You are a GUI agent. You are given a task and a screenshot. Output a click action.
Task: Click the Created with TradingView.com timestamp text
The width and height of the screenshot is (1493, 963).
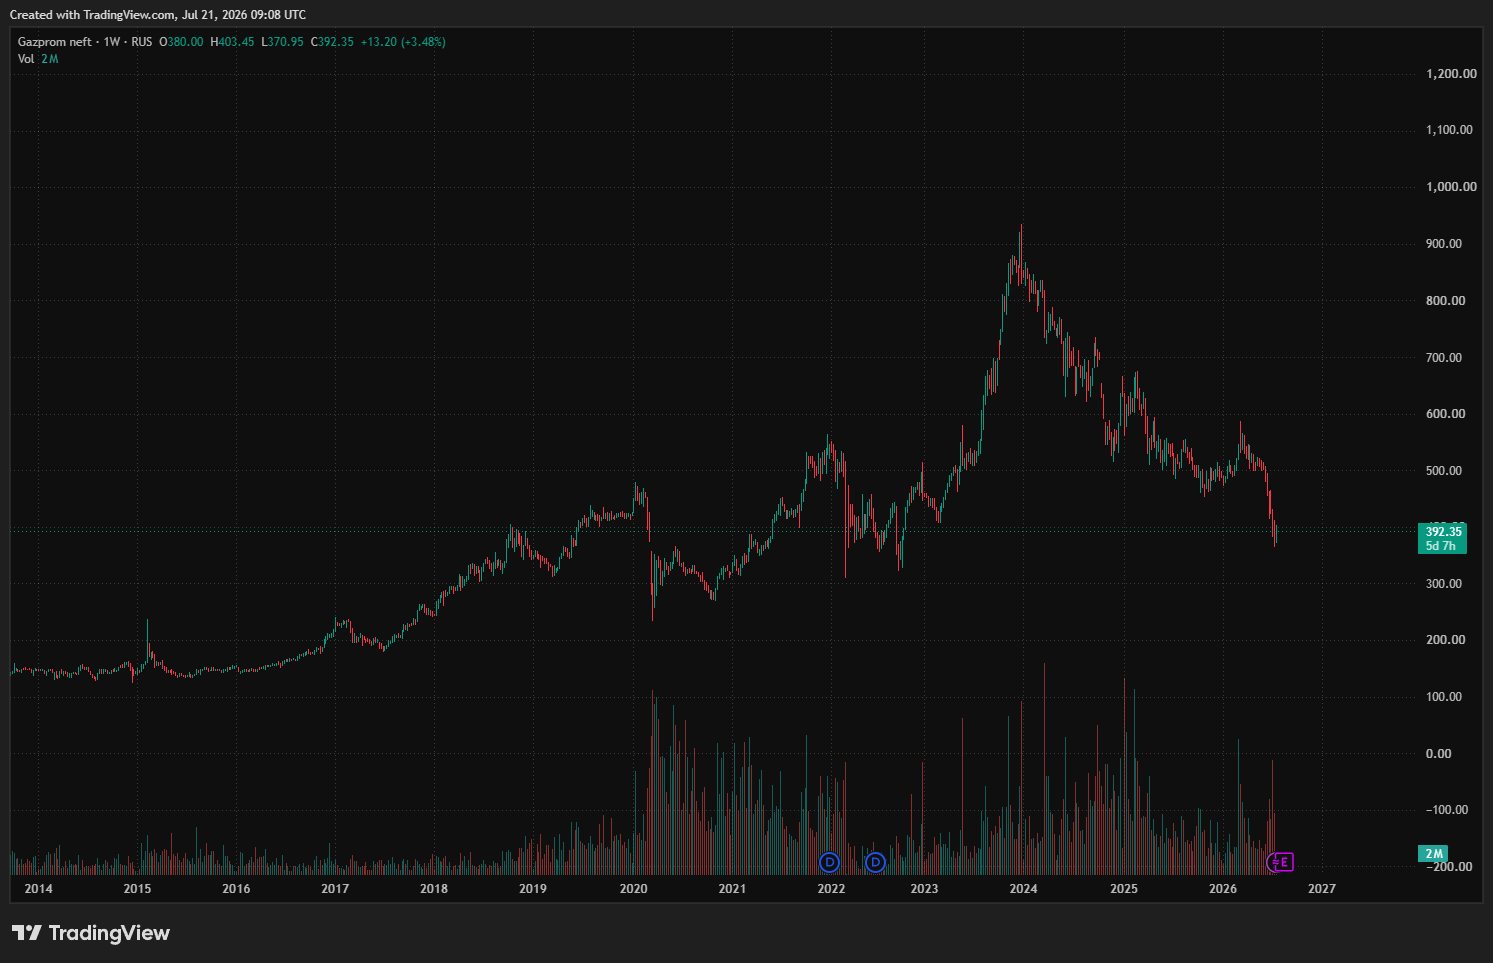158,15
